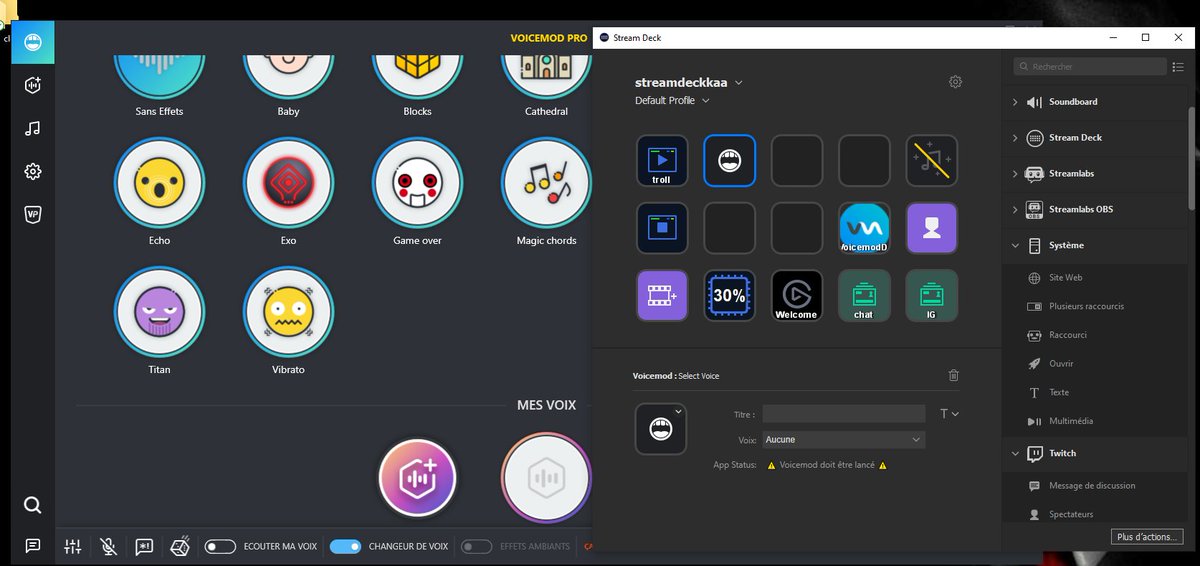Select the purple person key in grid

(x=932, y=228)
